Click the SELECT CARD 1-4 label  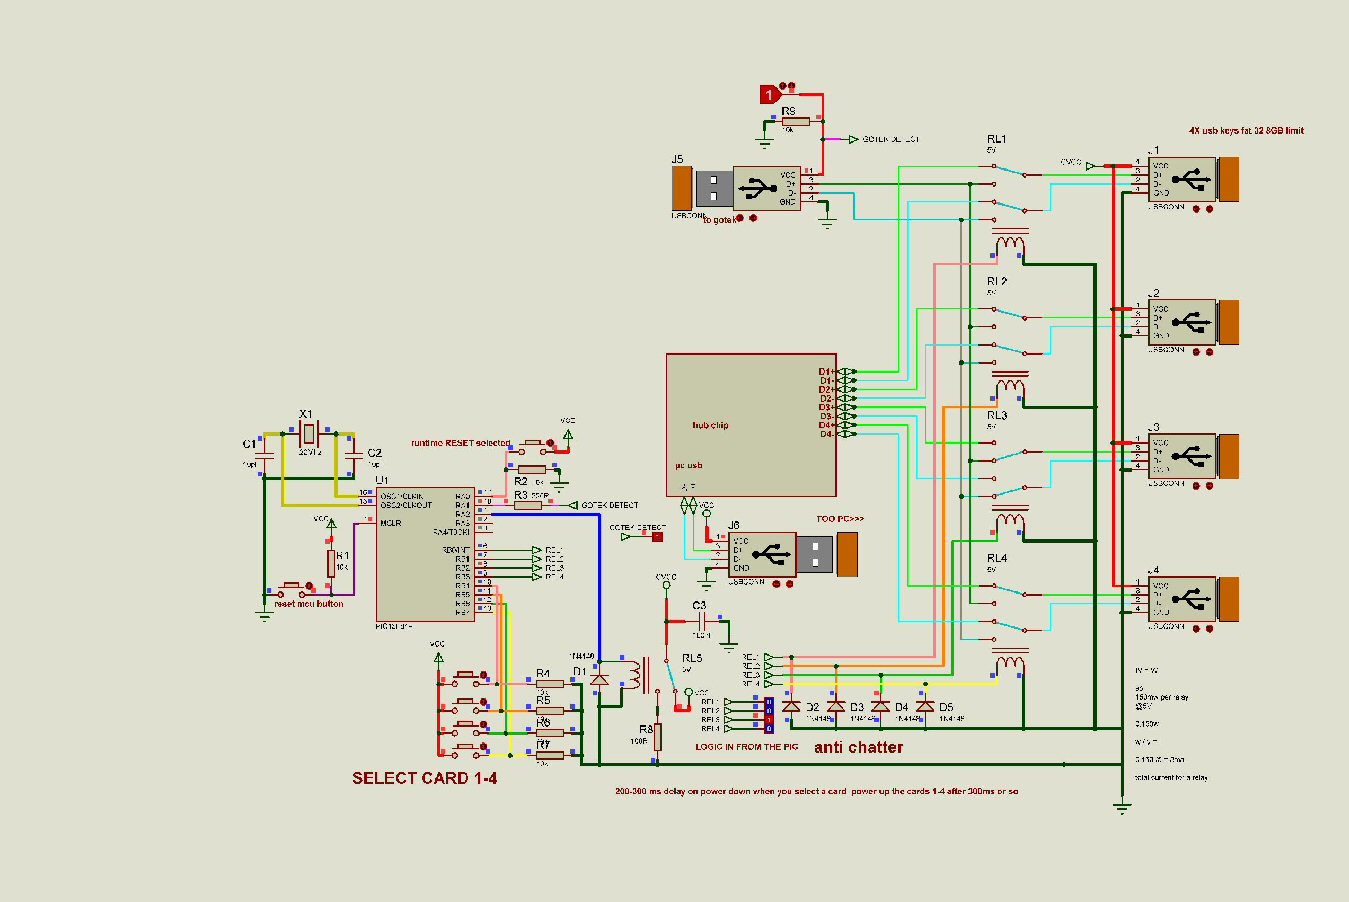click(x=424, y=778)
